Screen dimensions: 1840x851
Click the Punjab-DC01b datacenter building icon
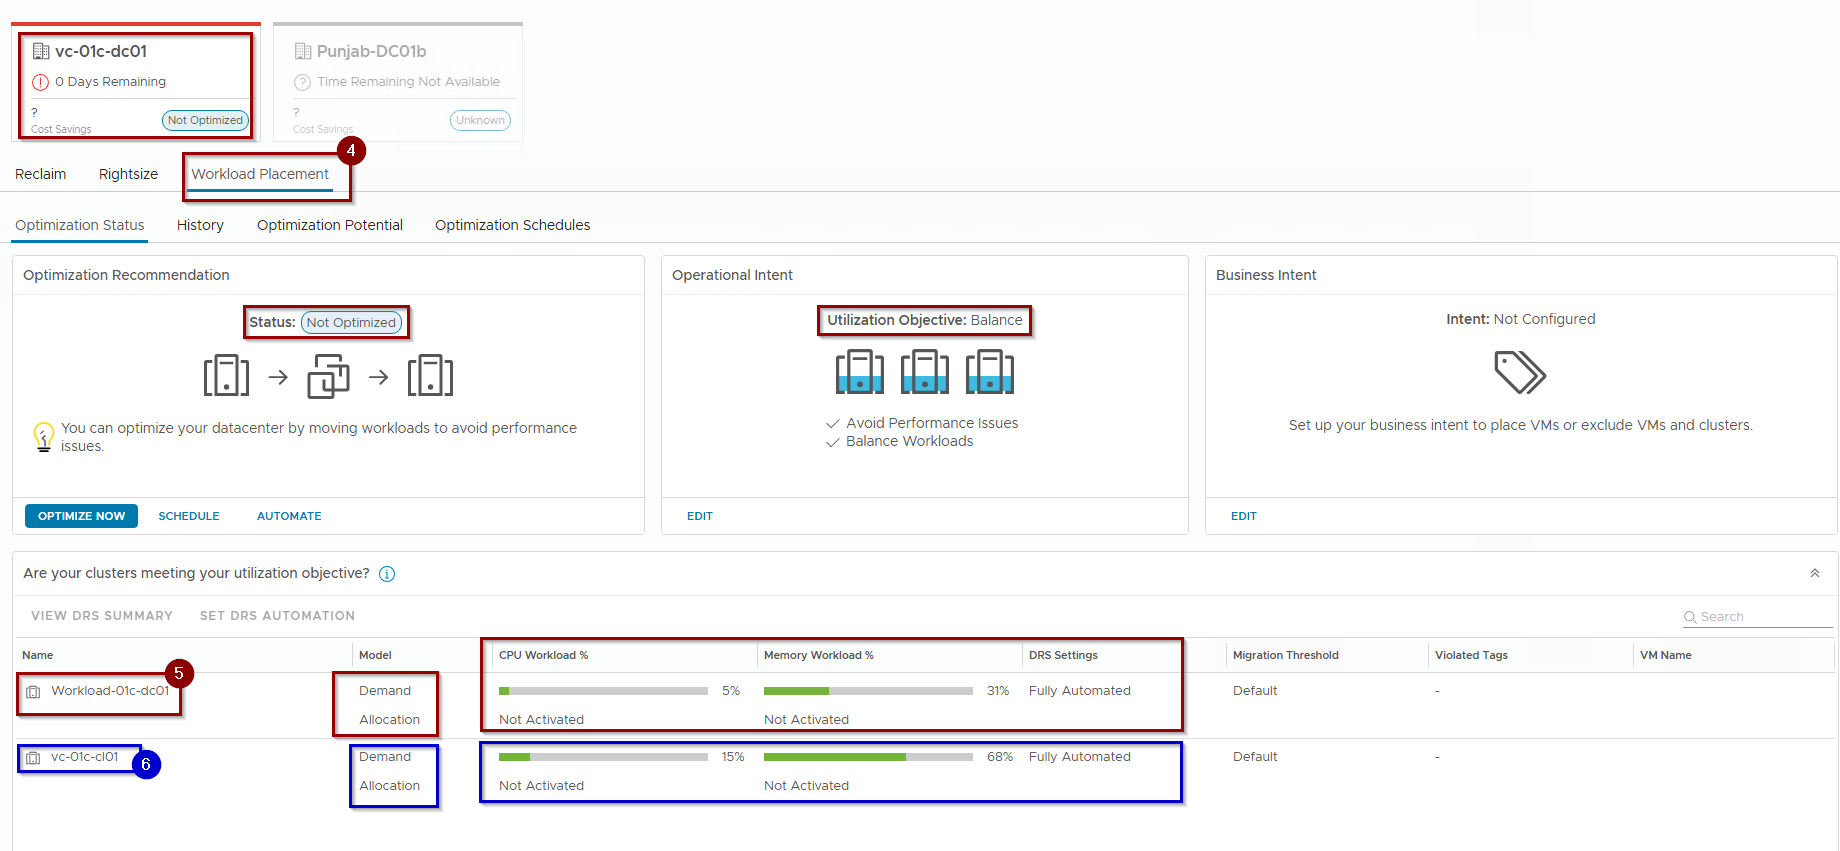click(x=303, y=51)
